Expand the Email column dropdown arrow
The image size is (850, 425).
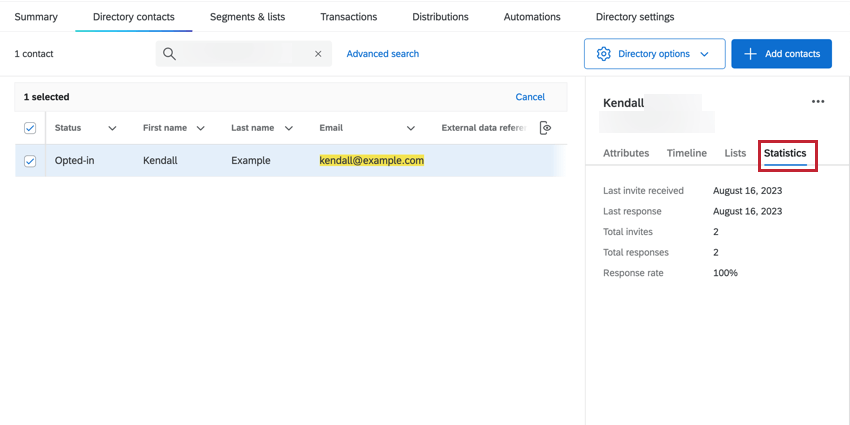[x=411, y=128]
